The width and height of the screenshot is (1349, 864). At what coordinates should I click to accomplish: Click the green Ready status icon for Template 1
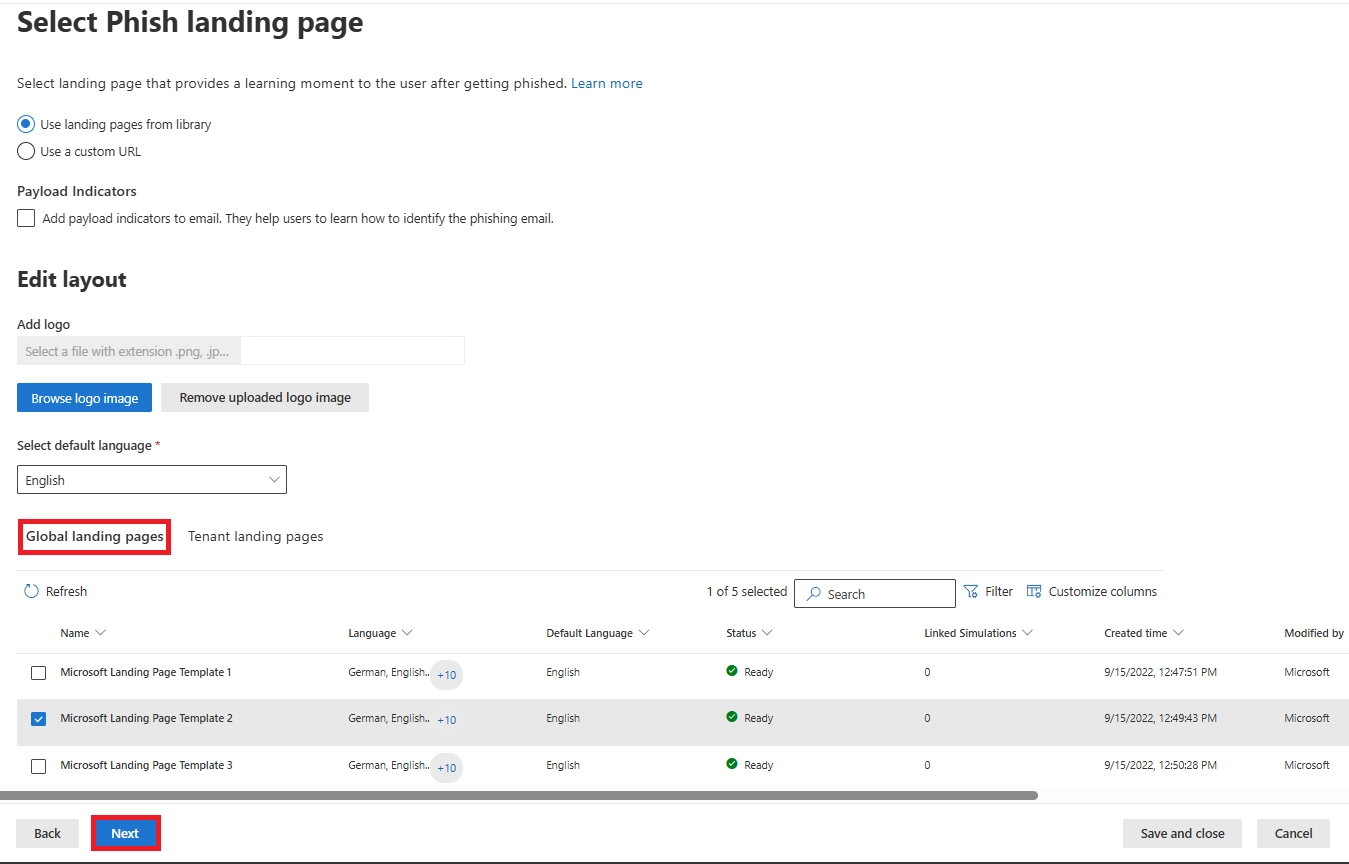tap(734, 671)
